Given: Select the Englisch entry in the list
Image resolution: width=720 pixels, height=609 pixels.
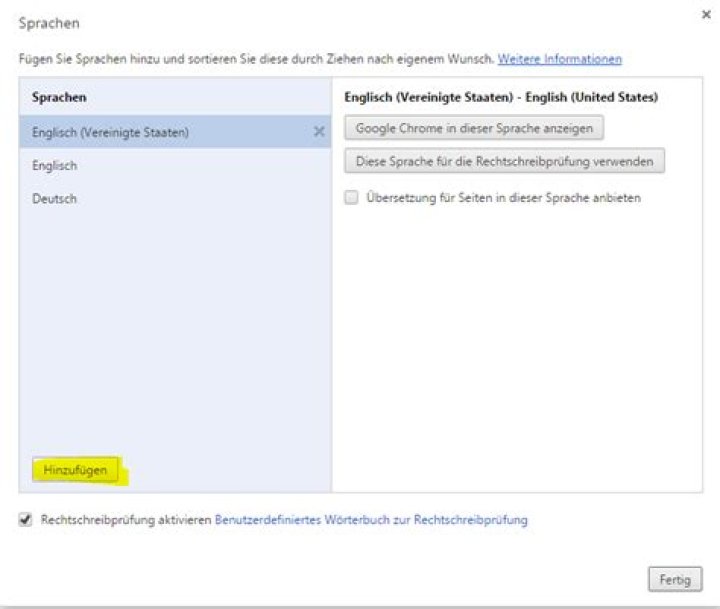Looking at the screenshot, I should (x=175, y=165).
